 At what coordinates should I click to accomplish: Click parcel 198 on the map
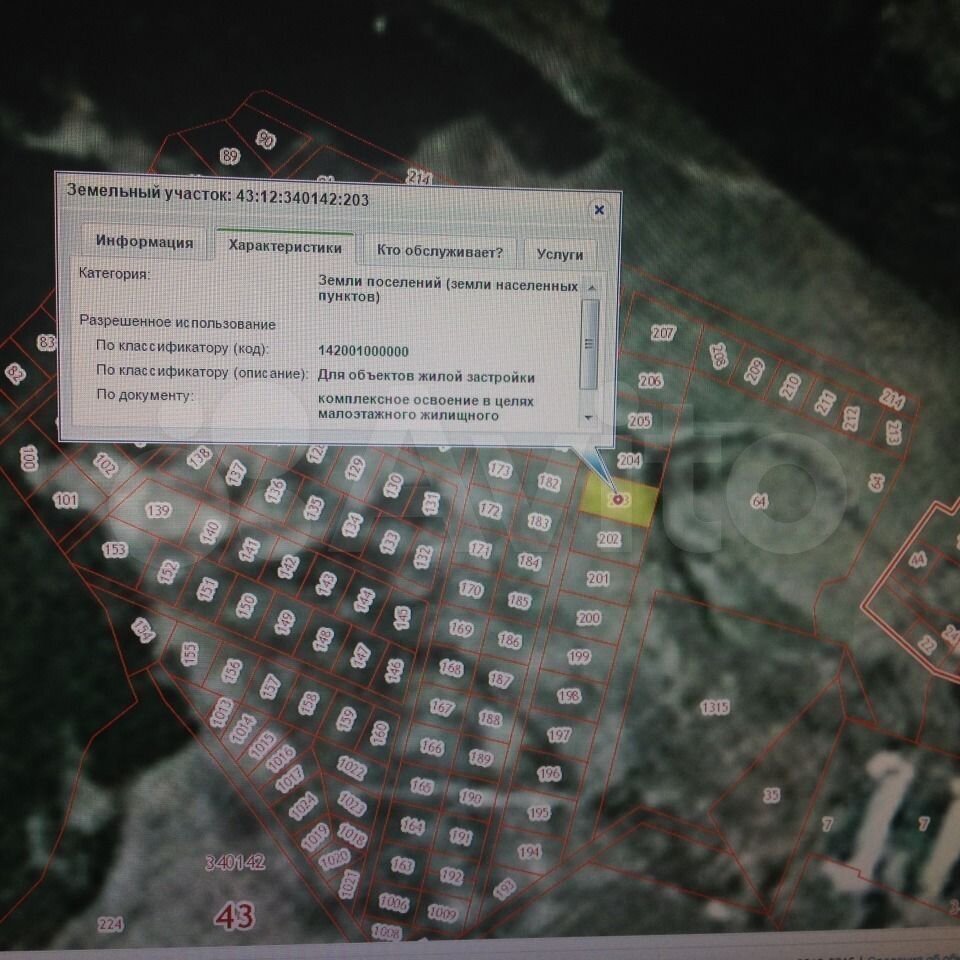[569, 696]
